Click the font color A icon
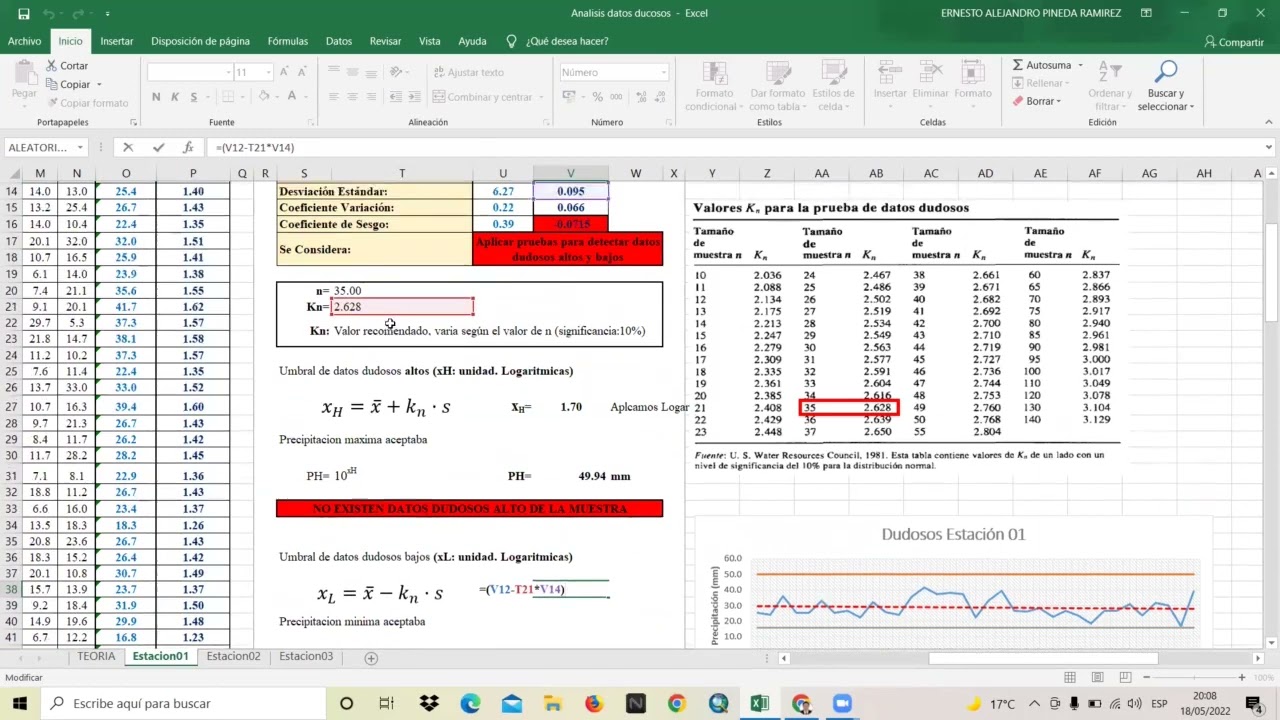The width and height of the screenshot is (1280, 720). tap(292, 96)
